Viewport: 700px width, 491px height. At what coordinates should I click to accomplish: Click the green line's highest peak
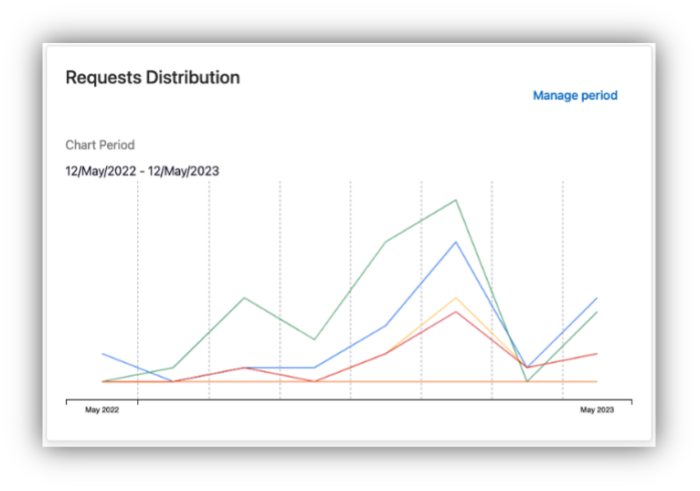(456, 200)
